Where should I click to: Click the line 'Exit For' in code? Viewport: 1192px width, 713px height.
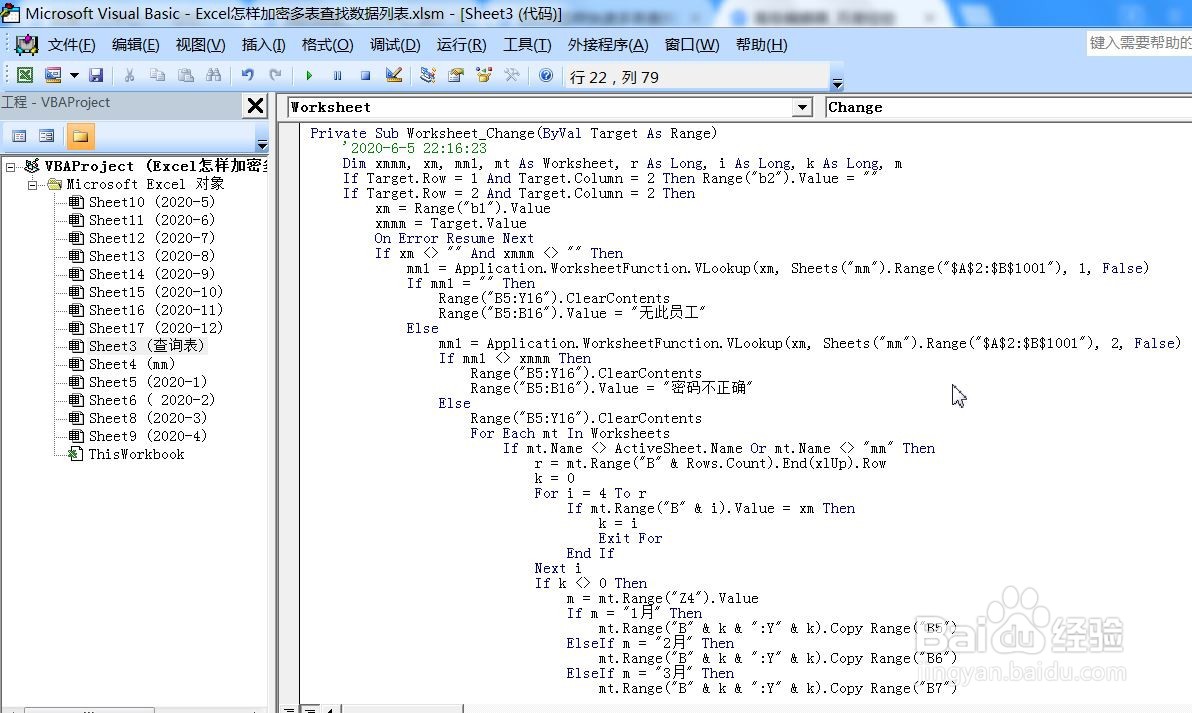[629, 539]
